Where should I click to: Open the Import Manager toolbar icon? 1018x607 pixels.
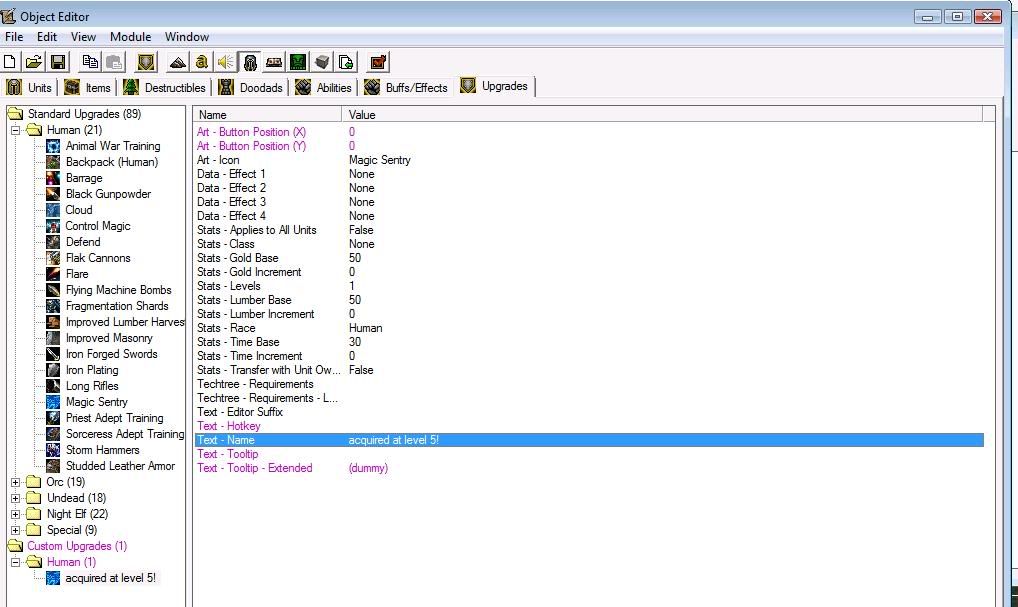(346, 62)
